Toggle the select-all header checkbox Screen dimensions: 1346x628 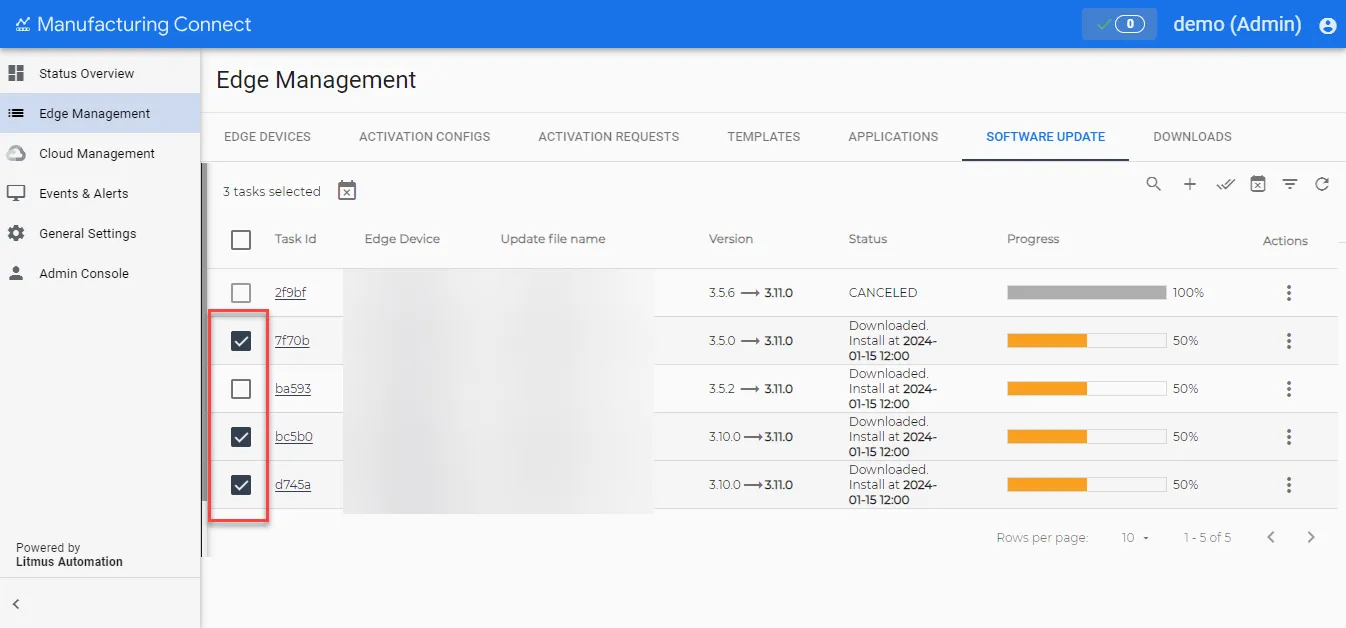241,240
